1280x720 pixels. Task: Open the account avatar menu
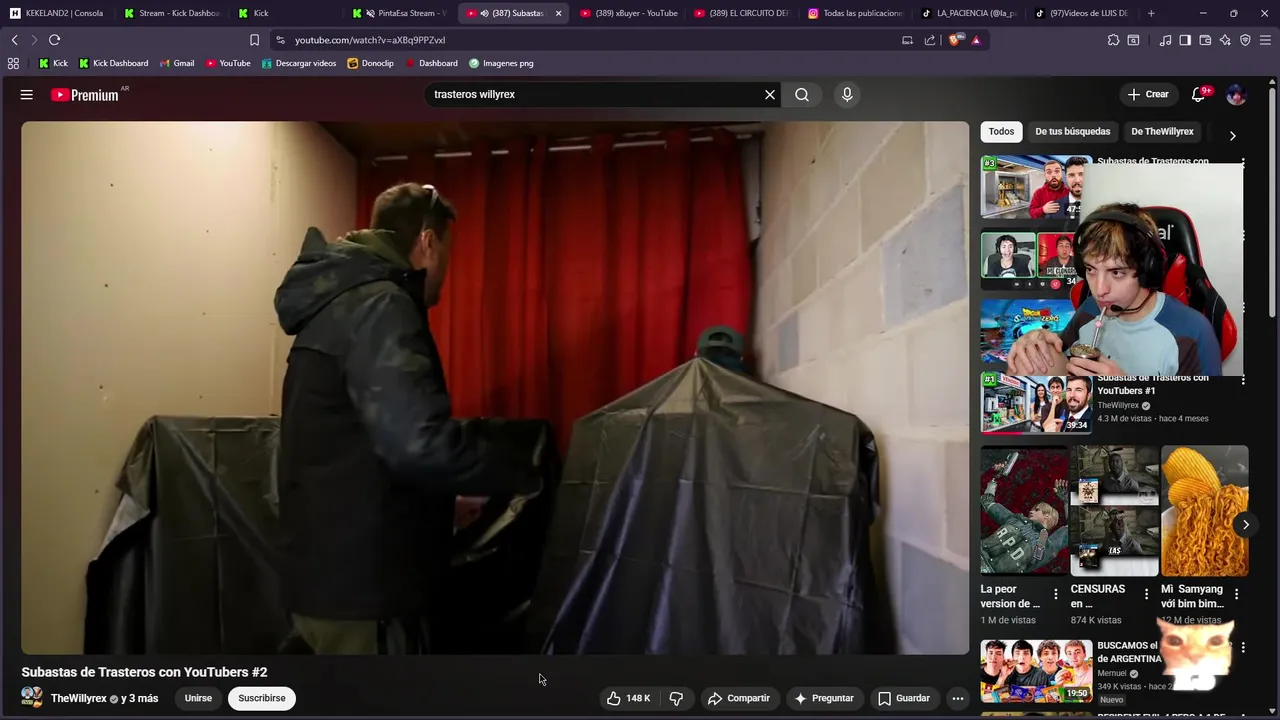pos(1236,94)
